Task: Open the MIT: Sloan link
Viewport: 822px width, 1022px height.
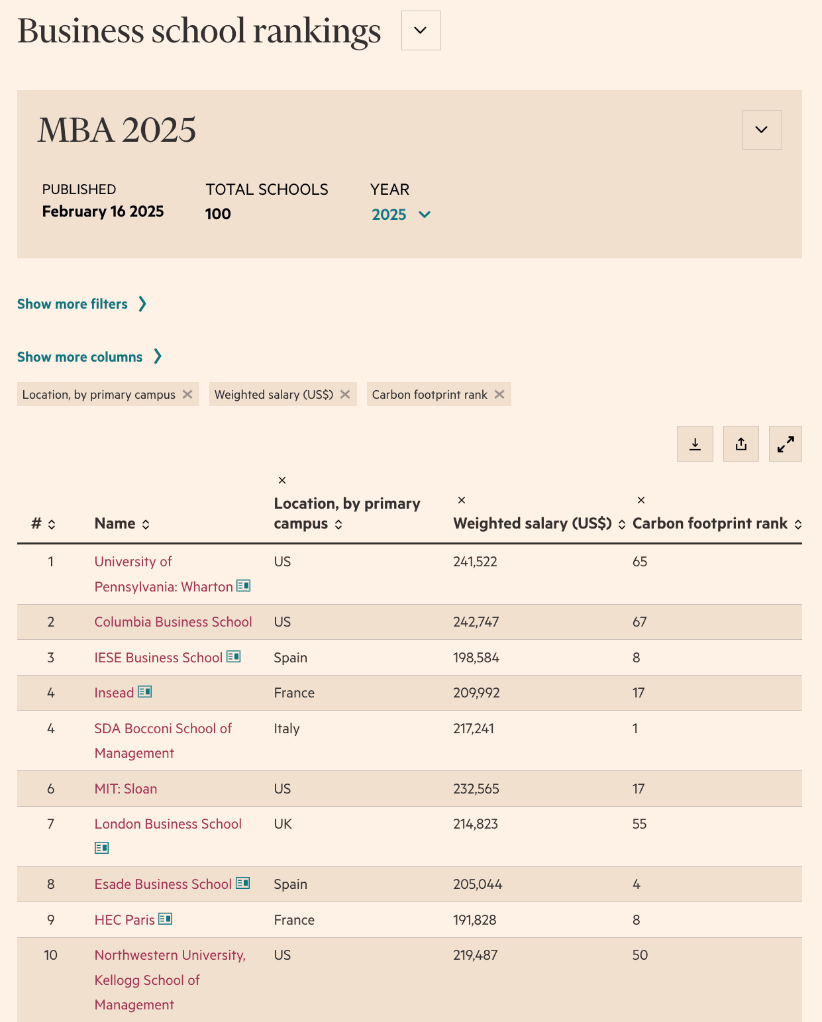Action: [125, 789]
